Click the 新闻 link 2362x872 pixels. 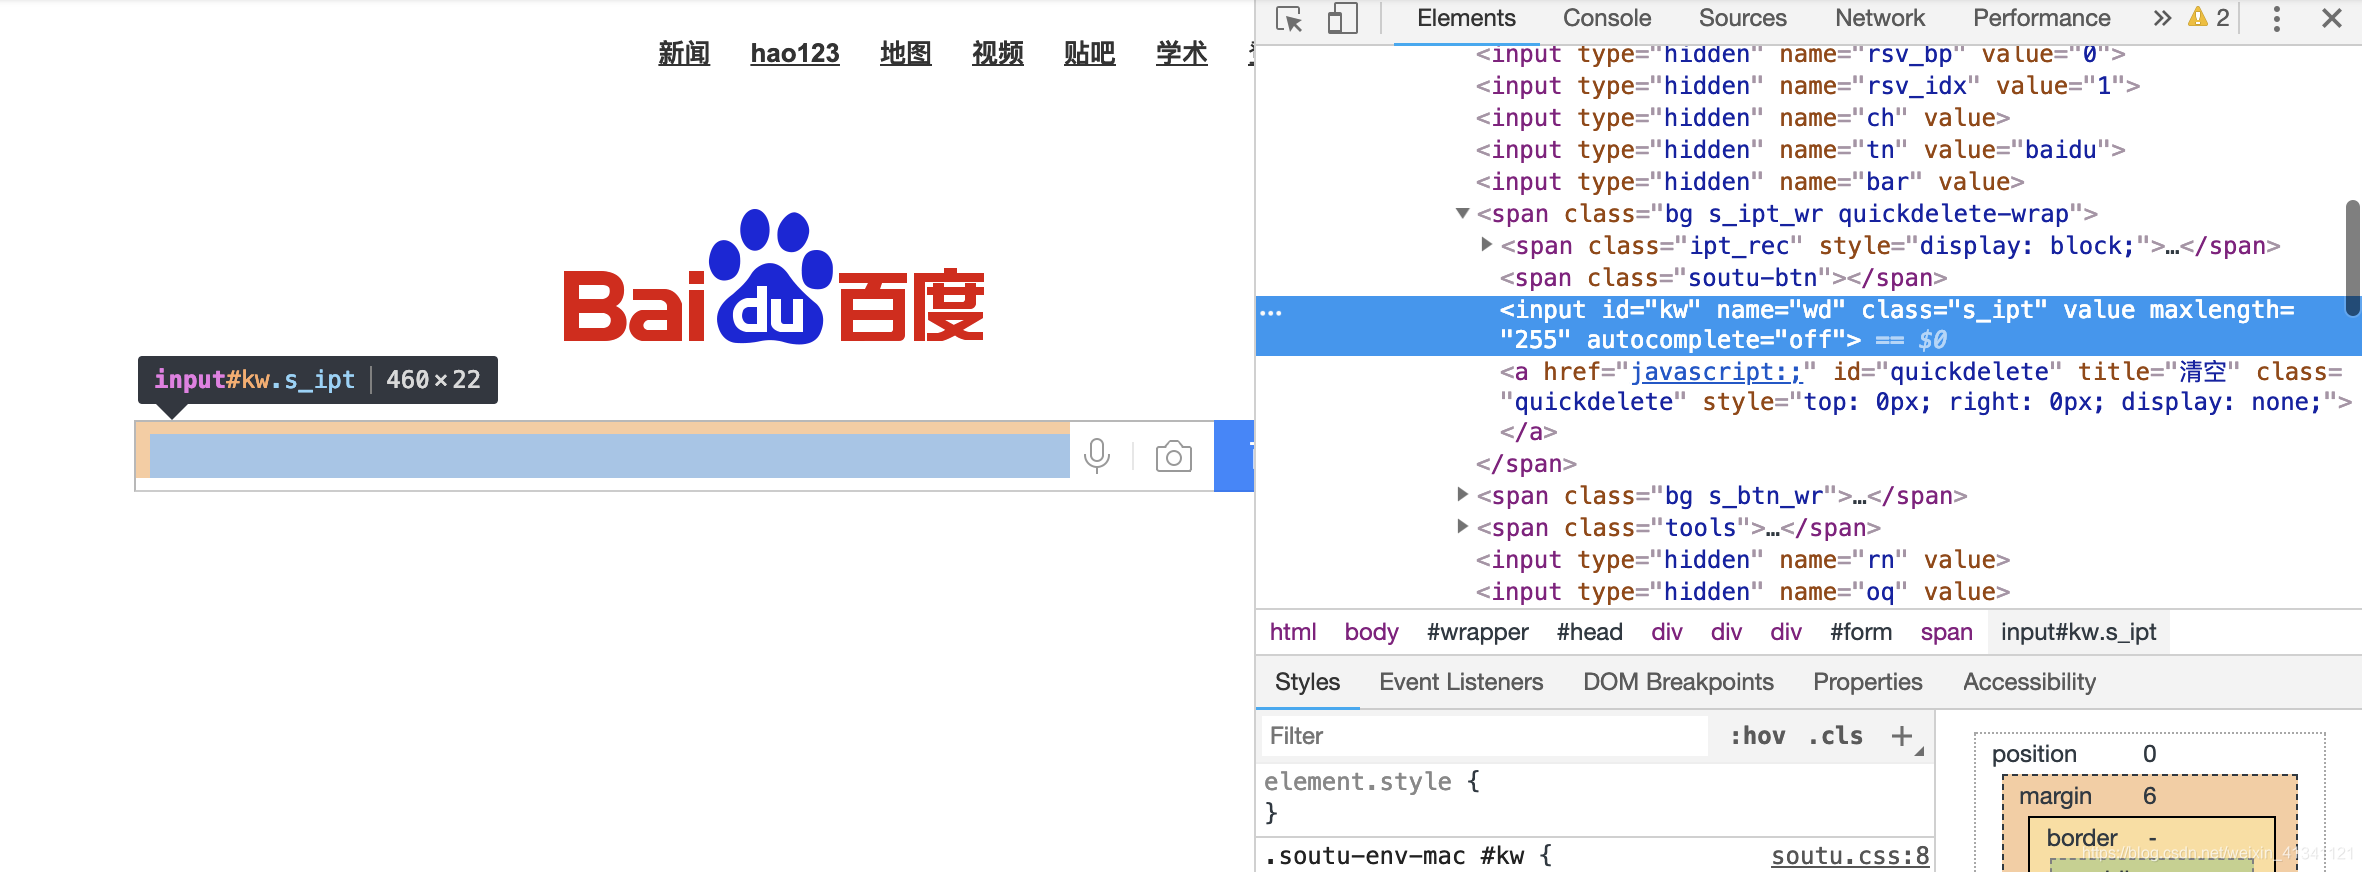[x=684, y=53]
